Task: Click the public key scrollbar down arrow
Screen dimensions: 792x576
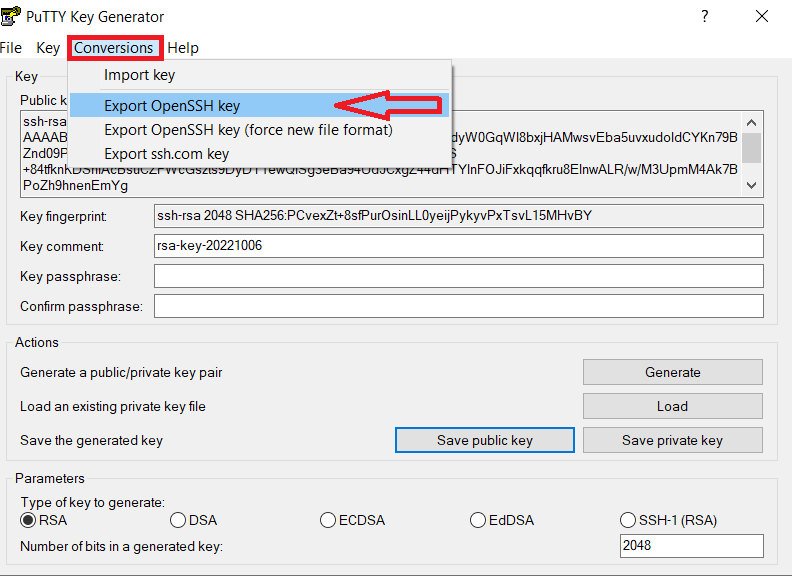Action: (x=752, y=185)
